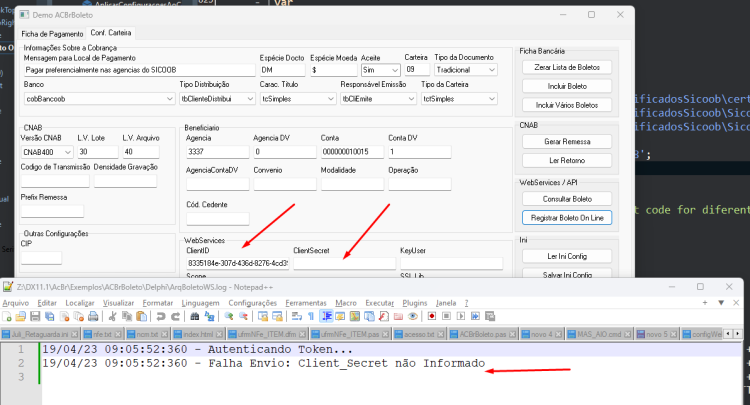Open the Aceite dropdown showing Sim
Screen dimensions: 750x405
pos(380,70)
